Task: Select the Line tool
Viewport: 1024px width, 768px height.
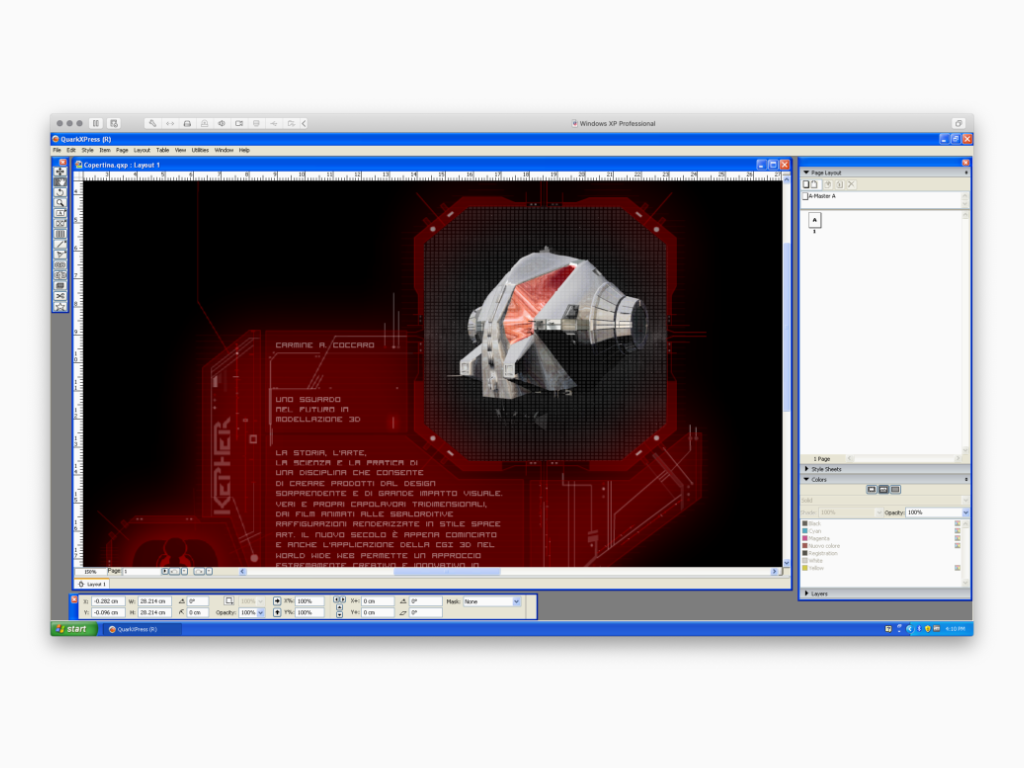Action: pos(60,245)
